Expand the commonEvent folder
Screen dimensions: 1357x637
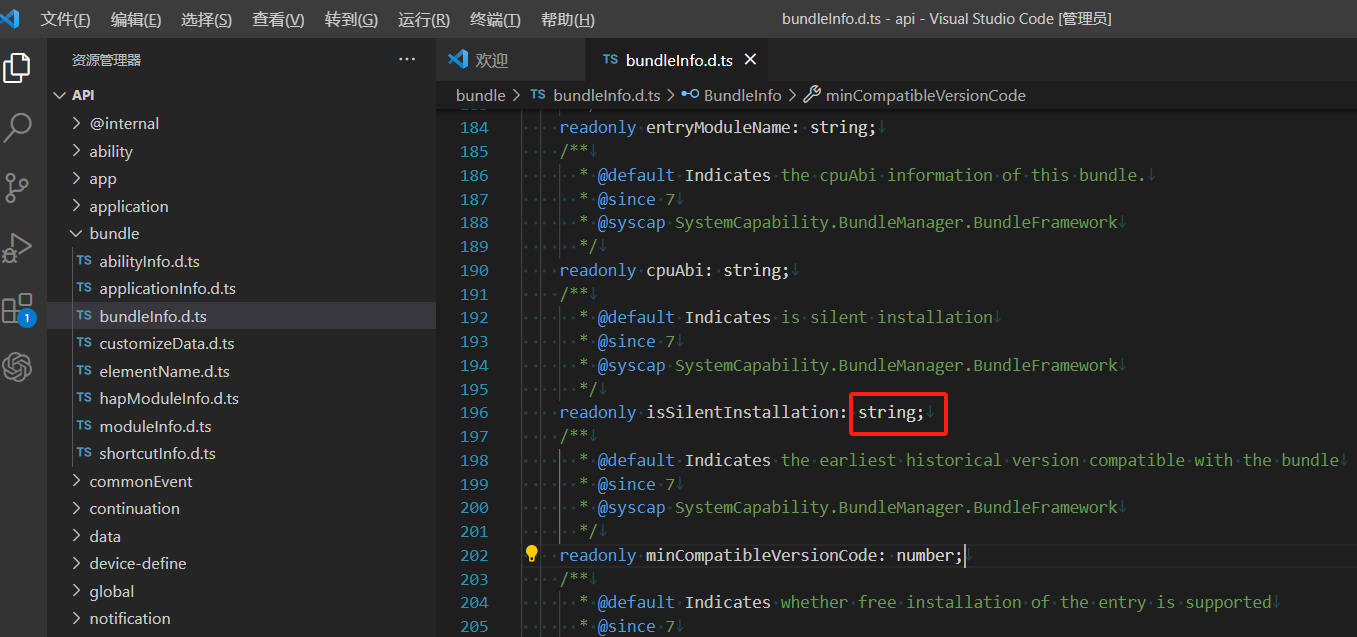pos(241,481)
